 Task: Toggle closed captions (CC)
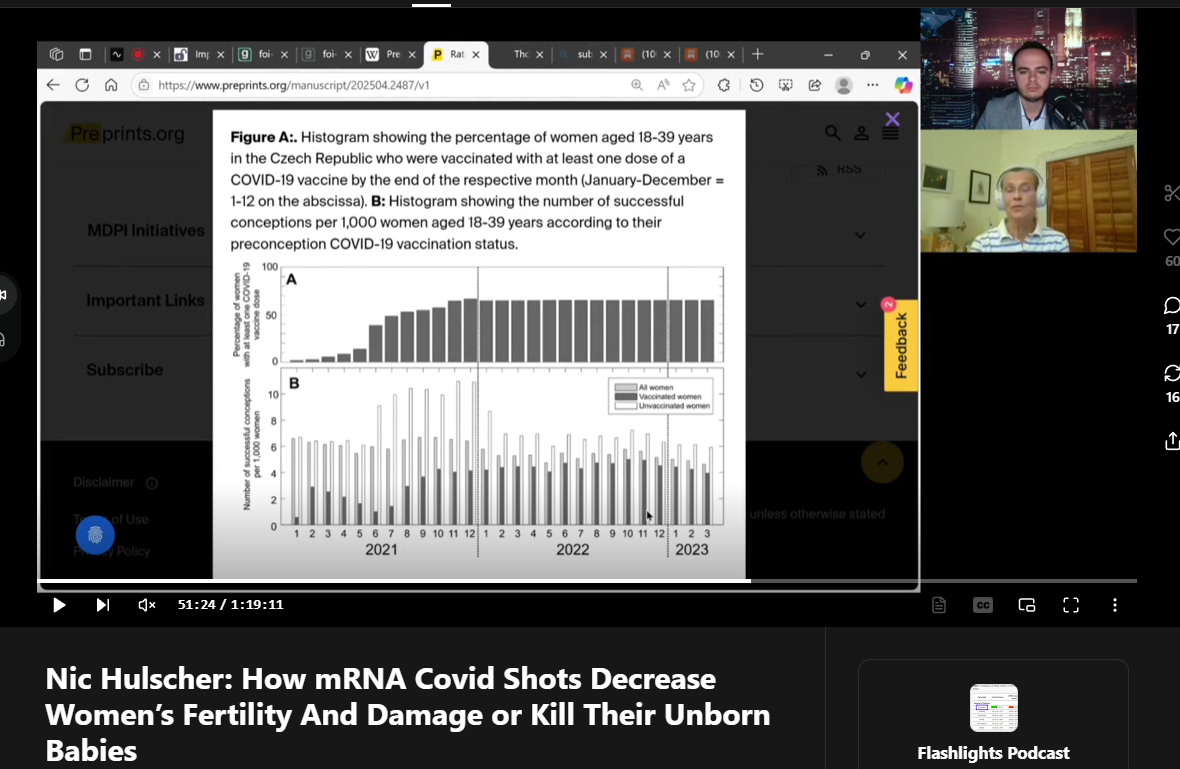tap(983, 605)
